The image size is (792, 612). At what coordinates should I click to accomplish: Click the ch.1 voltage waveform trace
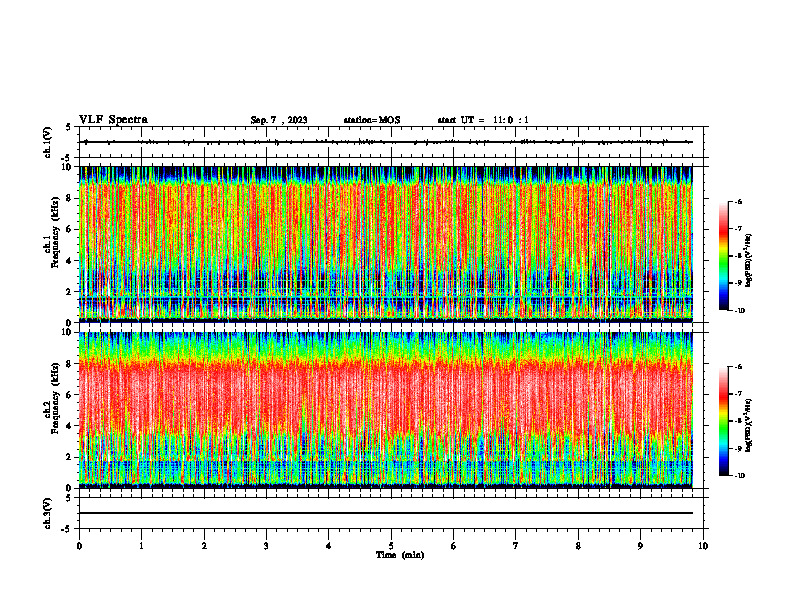(x=386, y=142)
